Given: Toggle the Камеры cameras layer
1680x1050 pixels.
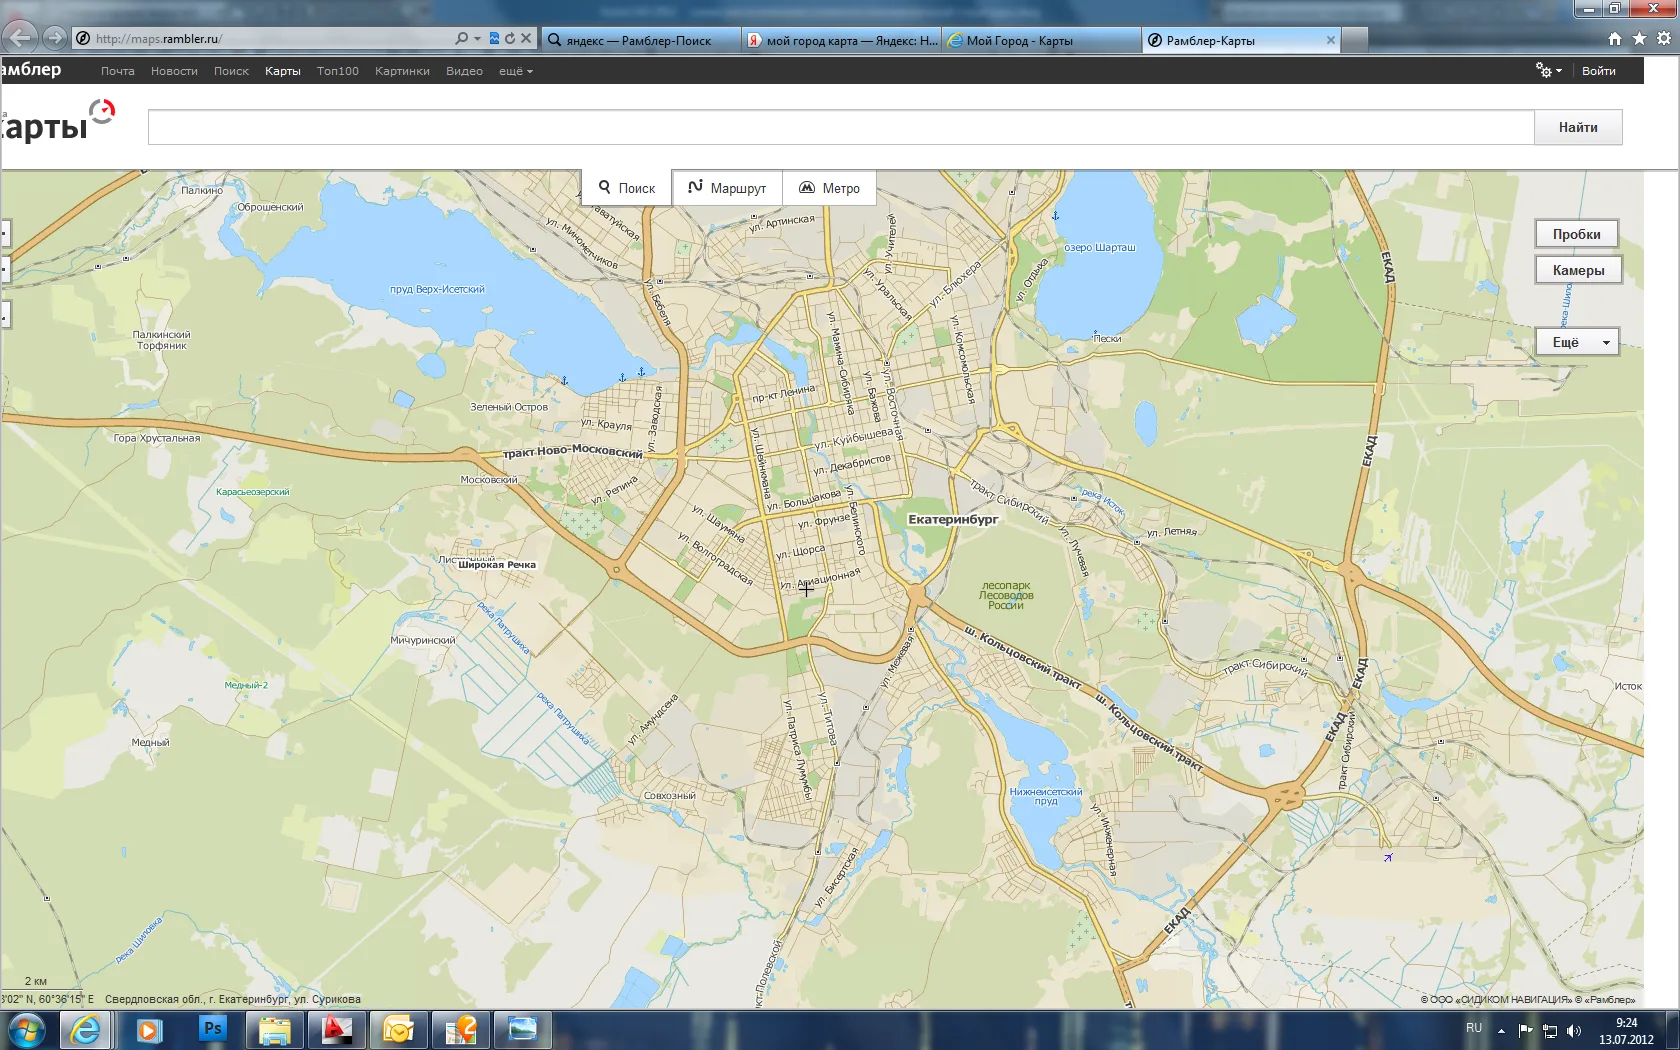Looking at the screenshot, I should click(1577, 270).
